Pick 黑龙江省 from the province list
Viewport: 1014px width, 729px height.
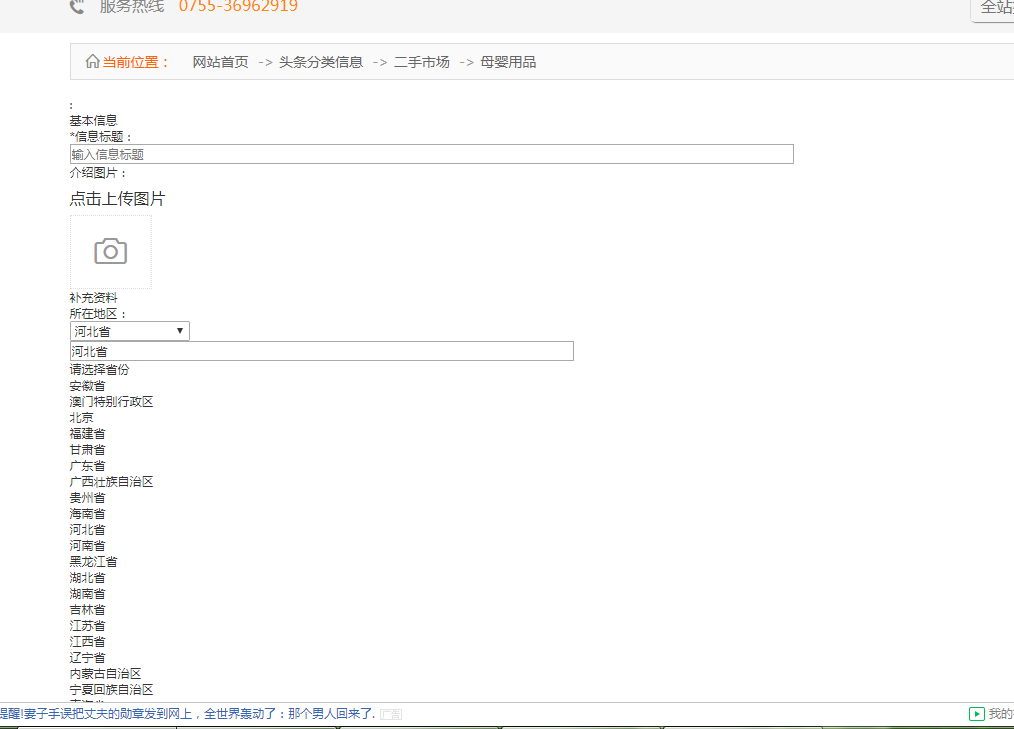click(x=93, y=562)
